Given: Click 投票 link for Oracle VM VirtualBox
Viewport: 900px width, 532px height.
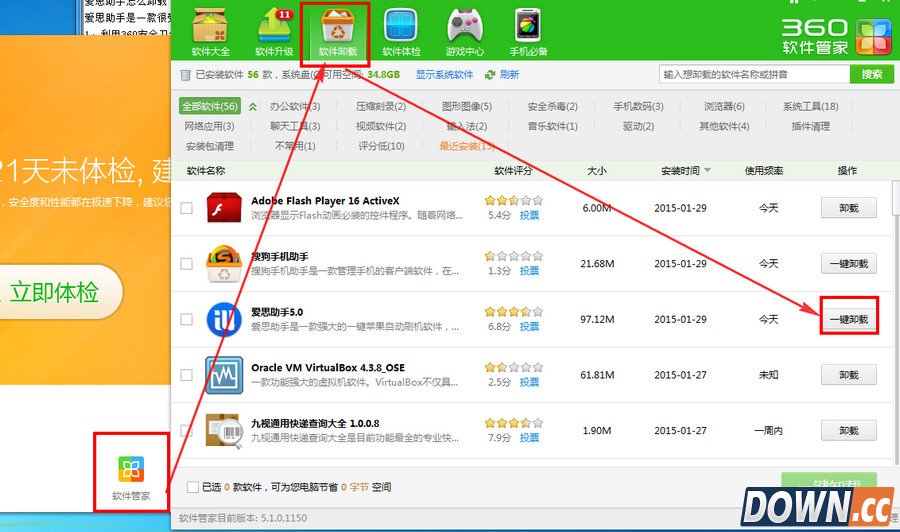Looking at the screenshot, I should tap(529, 382).
